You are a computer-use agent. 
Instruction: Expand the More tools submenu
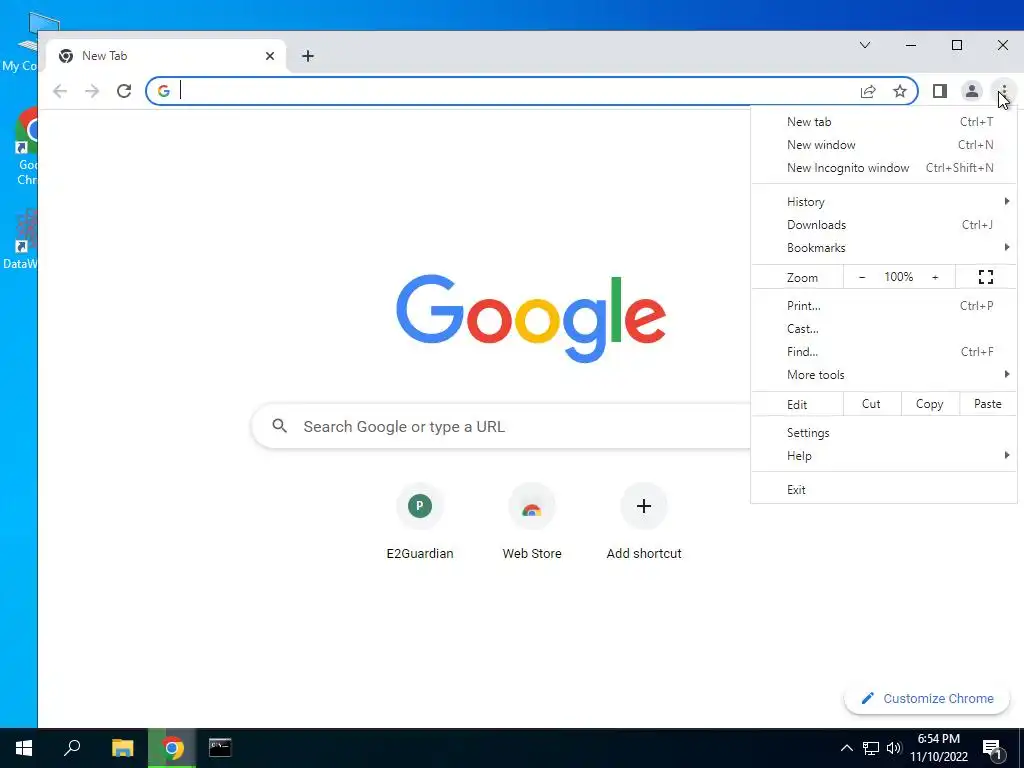click(x=884, y=375)
